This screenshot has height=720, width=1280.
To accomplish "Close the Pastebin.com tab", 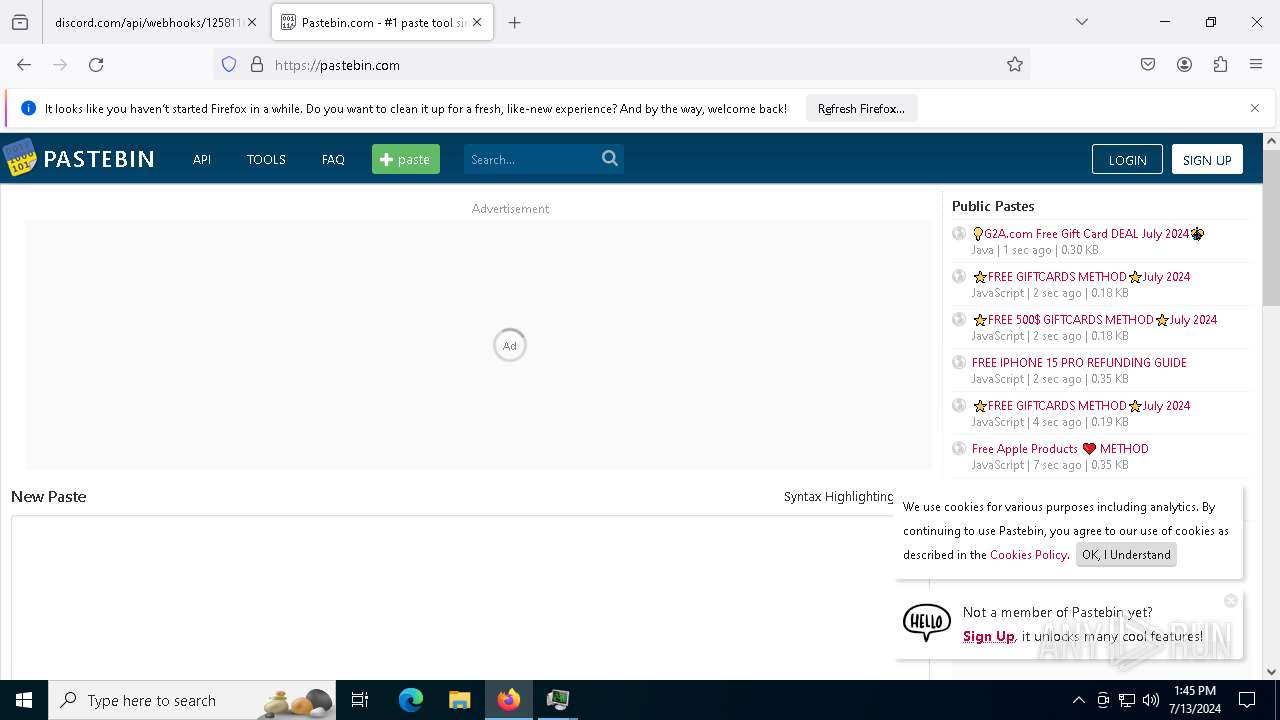I will 477,22.
